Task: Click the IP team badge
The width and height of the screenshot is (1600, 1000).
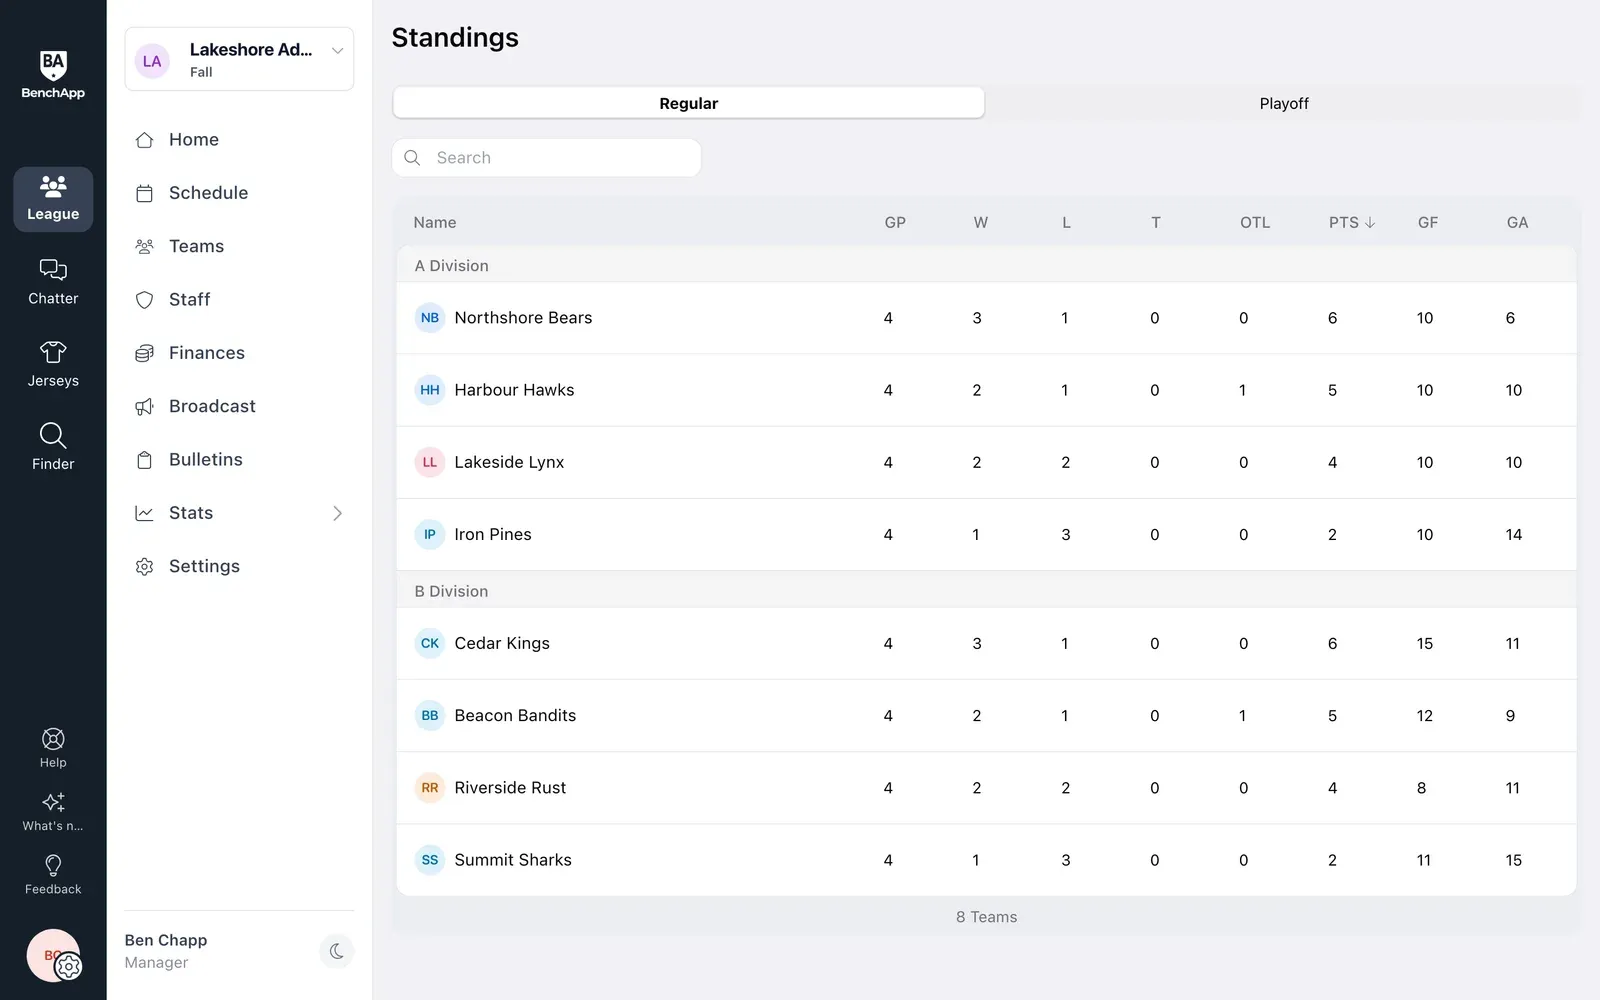Action: click(430, 534)
